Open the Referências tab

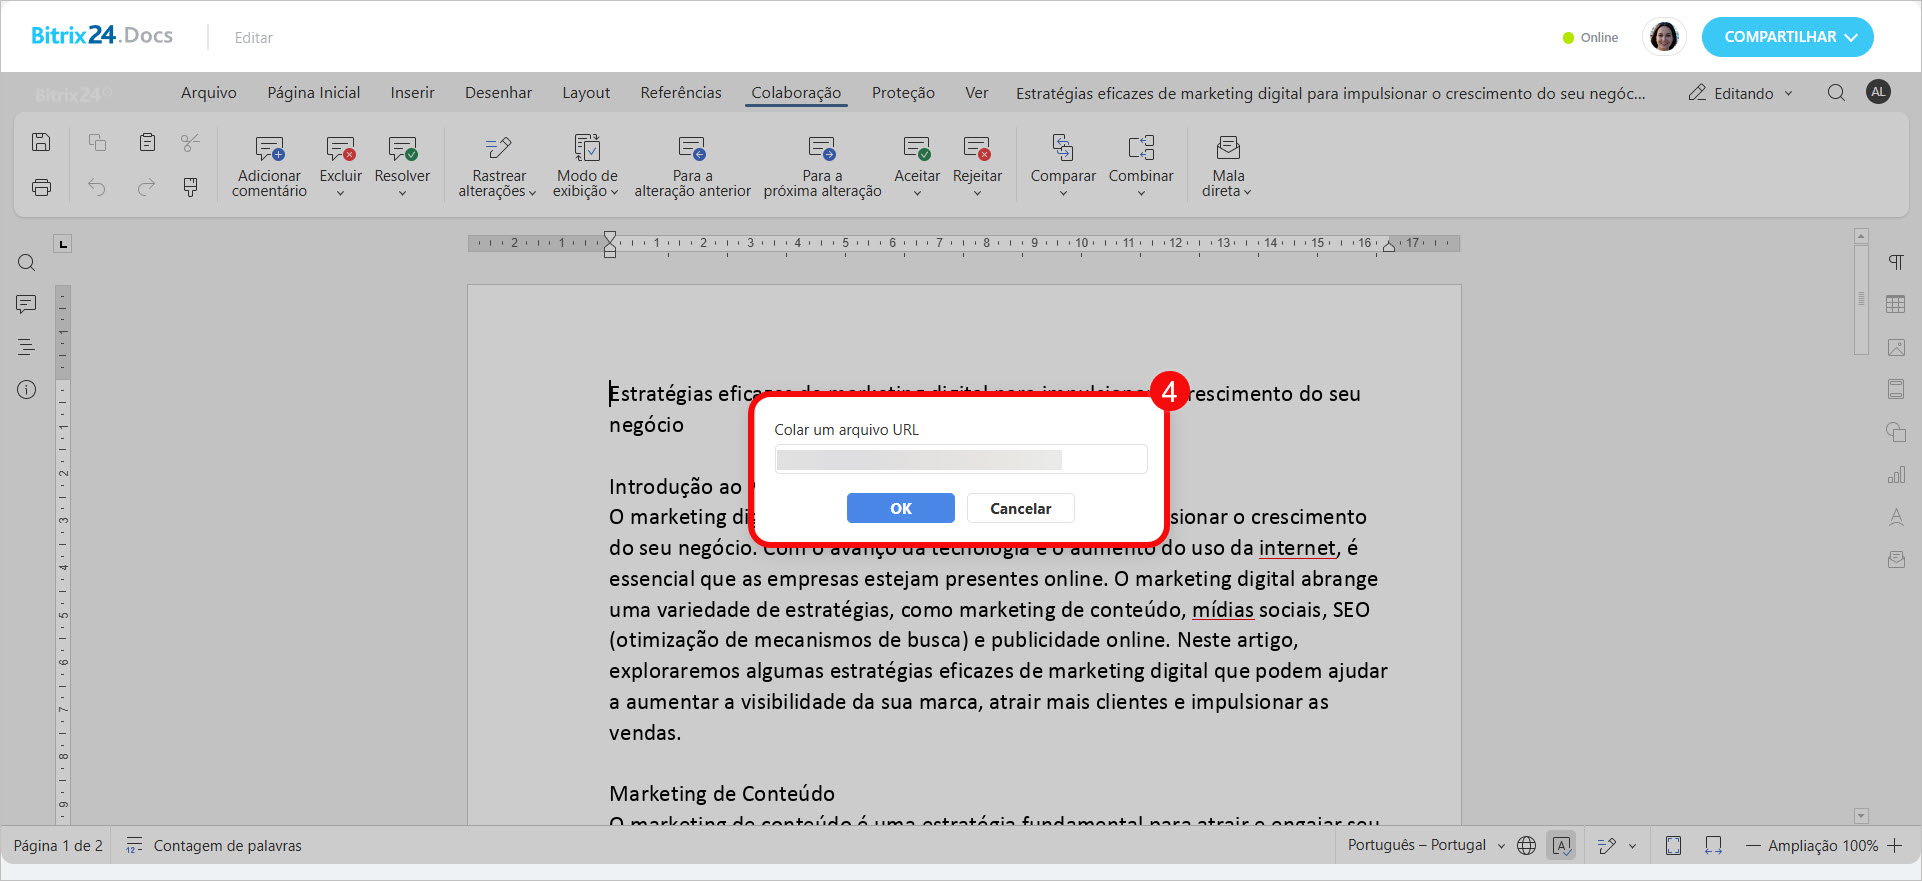680,93
